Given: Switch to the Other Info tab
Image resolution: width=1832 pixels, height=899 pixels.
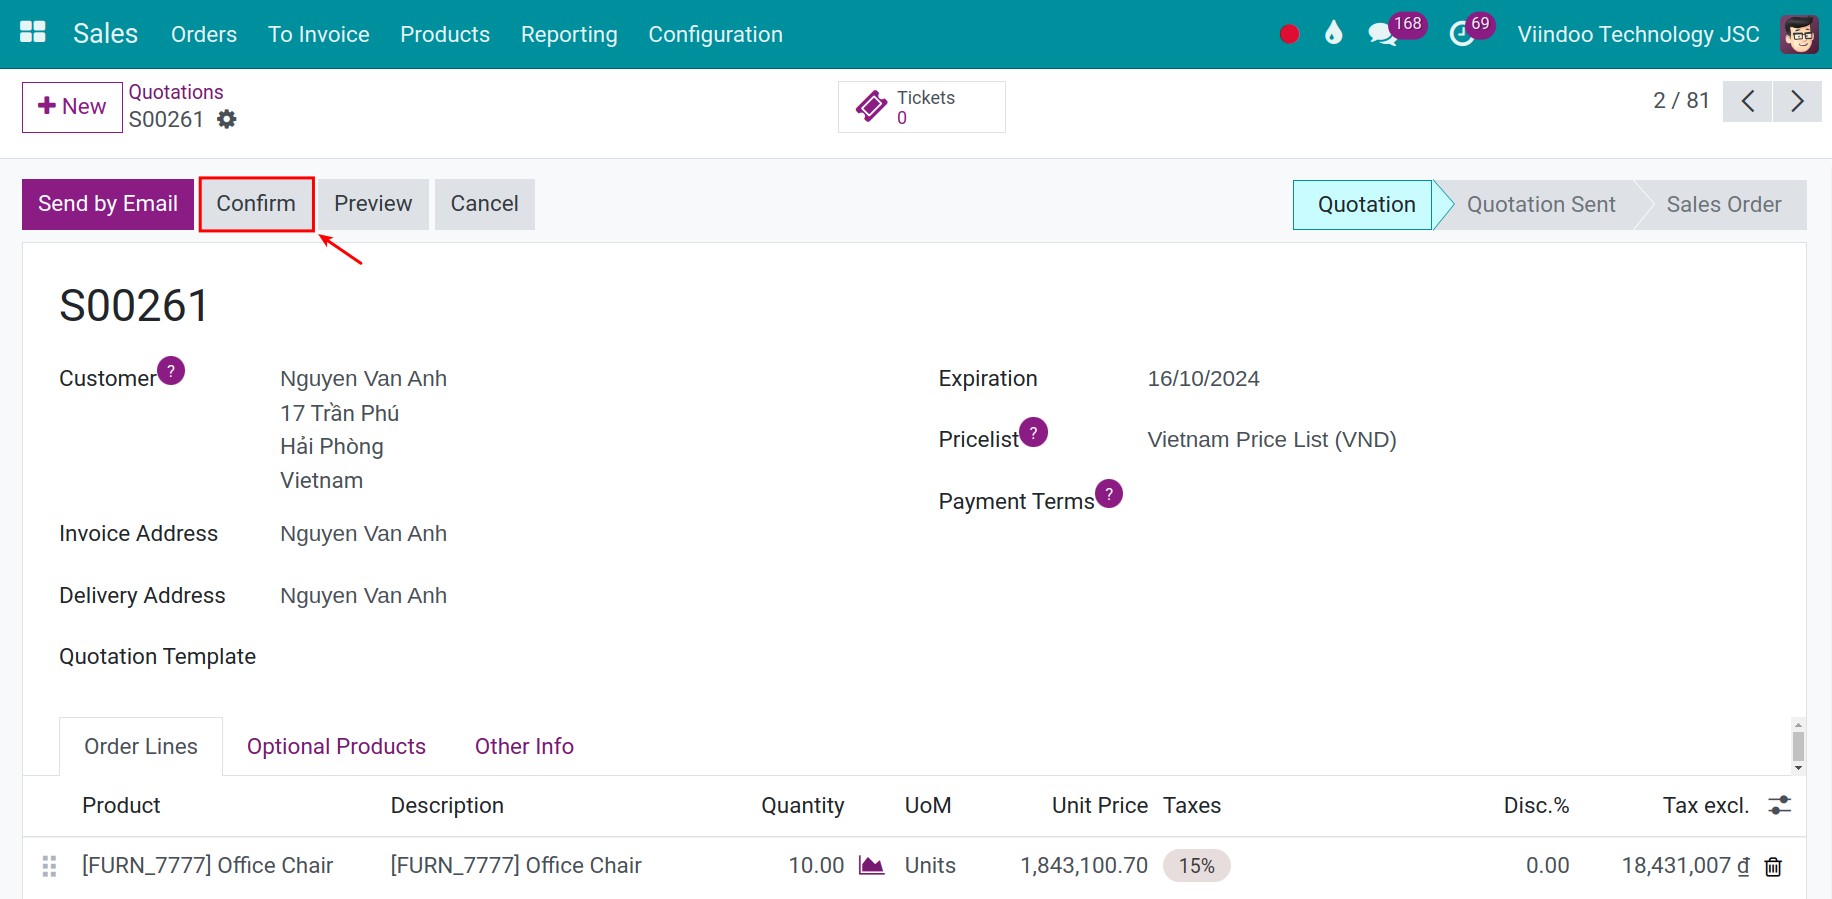Looking at the screenshot, I should pos(524,747).
